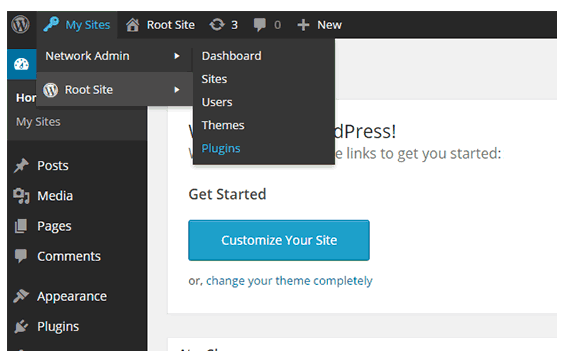Choose Users from the flyout menu
The height and width of the screenshot is (361, 568).
point(217,102)
